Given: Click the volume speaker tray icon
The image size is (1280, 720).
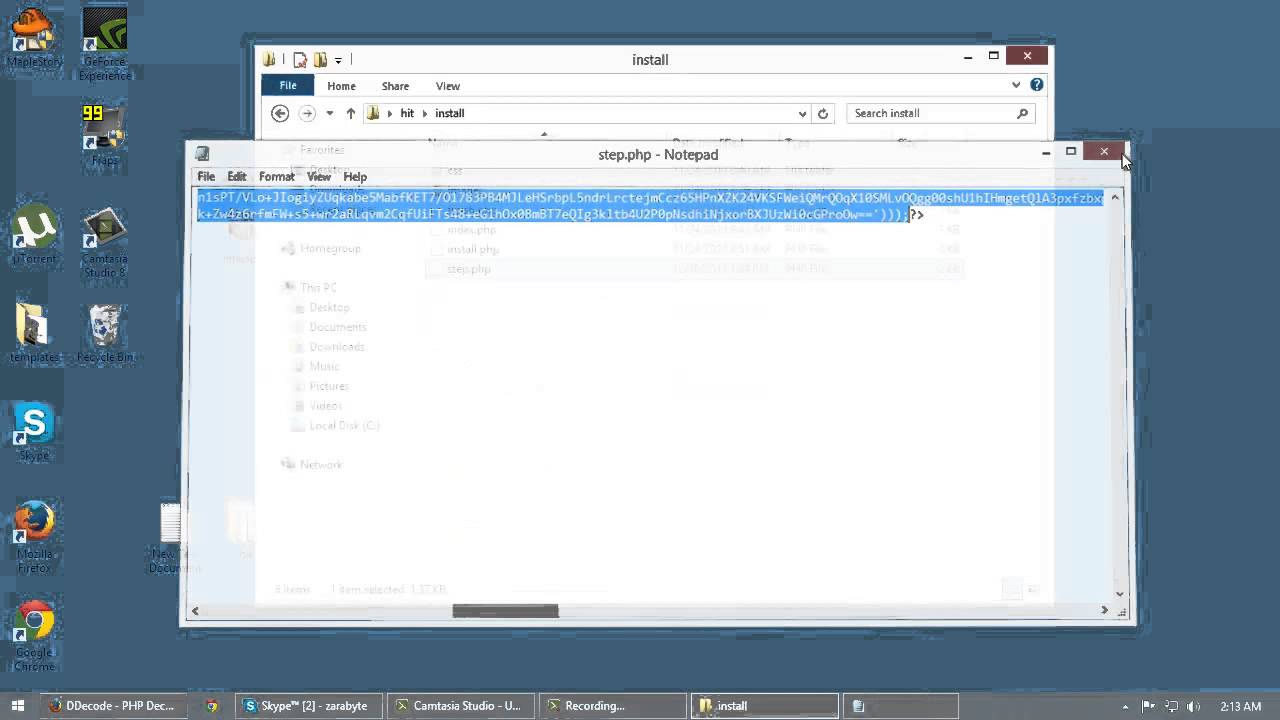Looking at the screenshot, I should 1194,707.
